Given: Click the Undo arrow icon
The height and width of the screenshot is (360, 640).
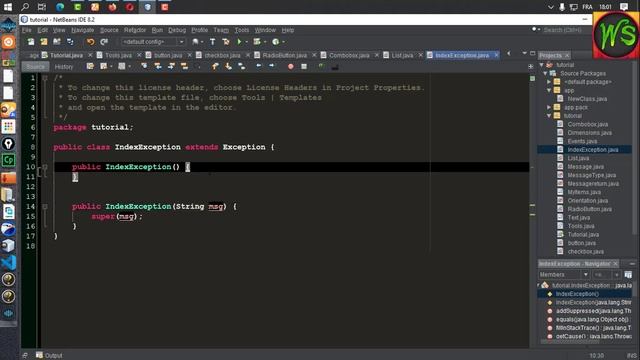Looking at the screenshot, I should 90,42.
